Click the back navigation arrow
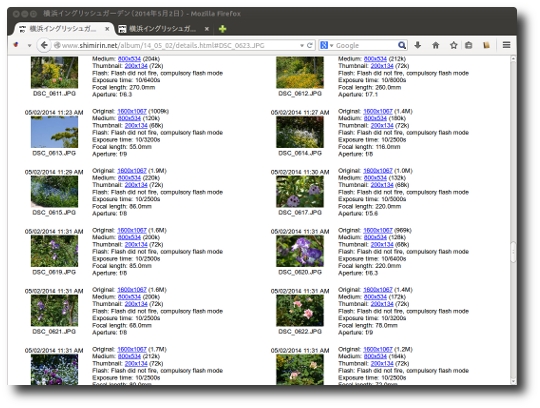The height and width of the screenshot is (408, 540). 44,45
